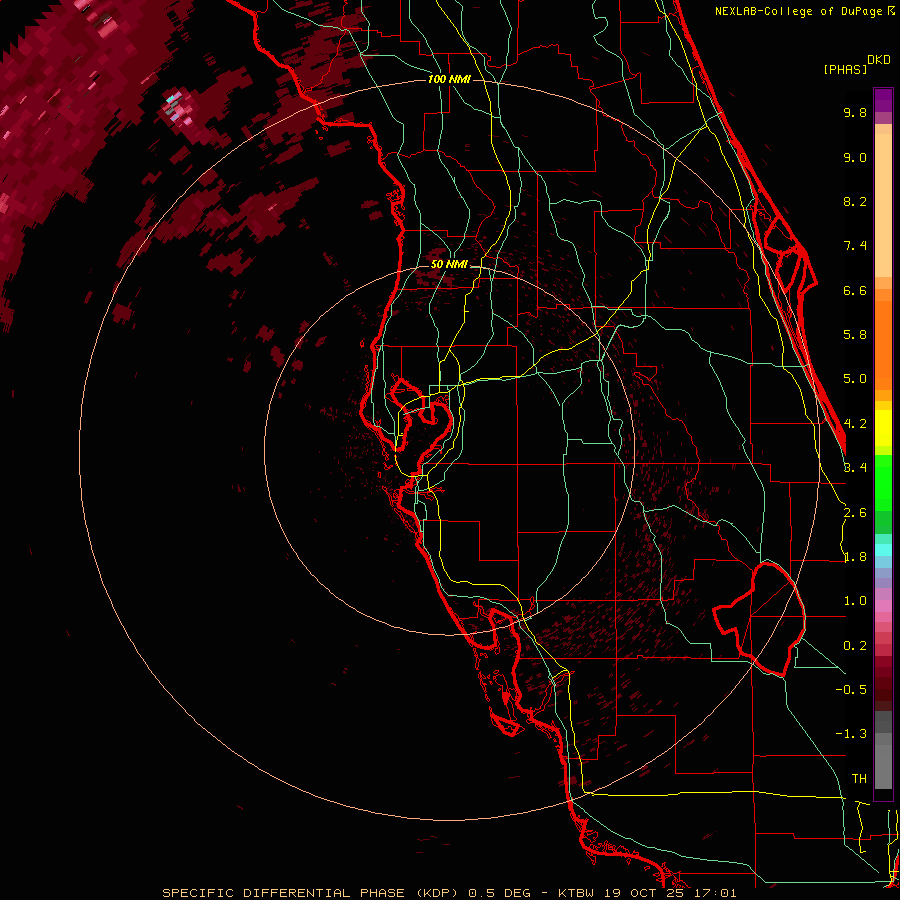Select the 2.6 scale value
The height and width of the screenshot is (900, 900).
[x=855, y=513]
